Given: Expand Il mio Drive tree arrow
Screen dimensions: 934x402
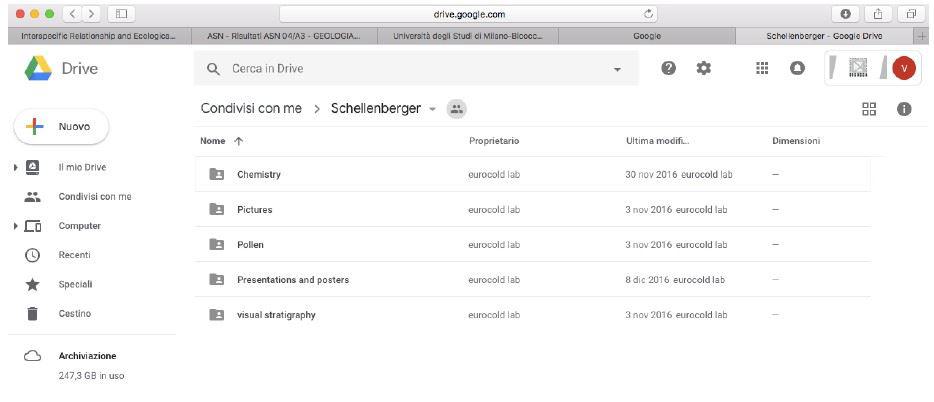Looking at the screenshot, I should (x=15, y=168).
